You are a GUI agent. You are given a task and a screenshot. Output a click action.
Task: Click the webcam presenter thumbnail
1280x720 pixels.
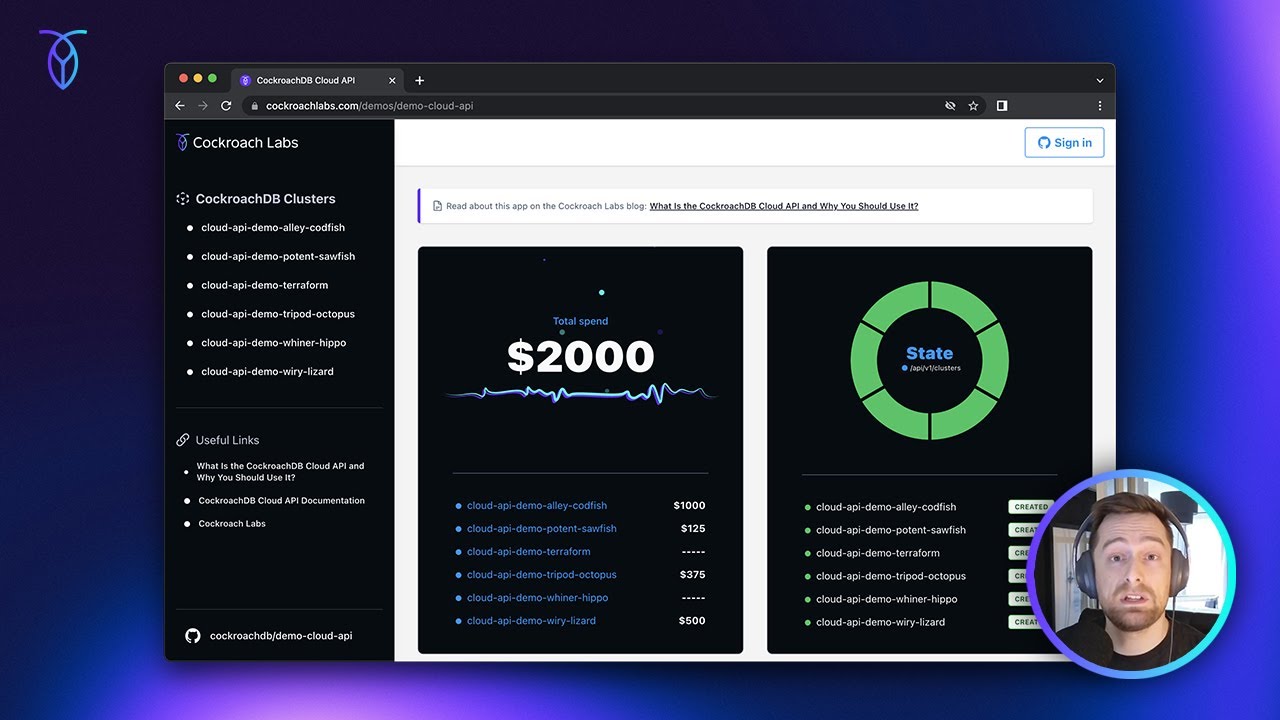point(1132,575)
